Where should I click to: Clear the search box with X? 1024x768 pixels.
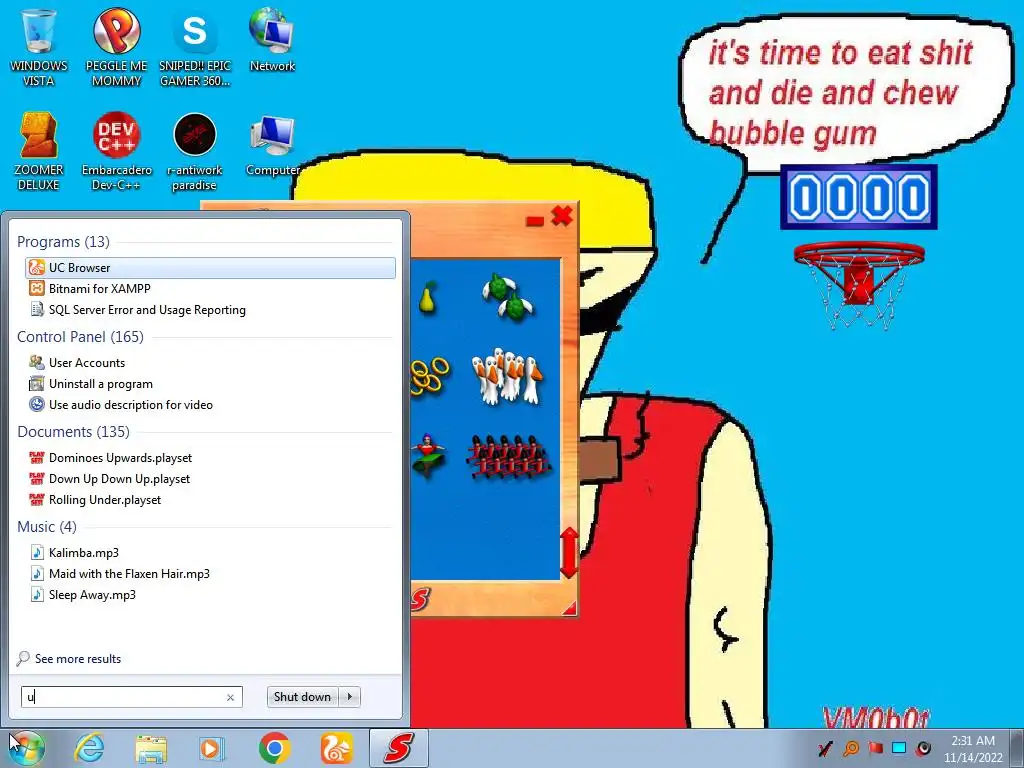(231, 697)
